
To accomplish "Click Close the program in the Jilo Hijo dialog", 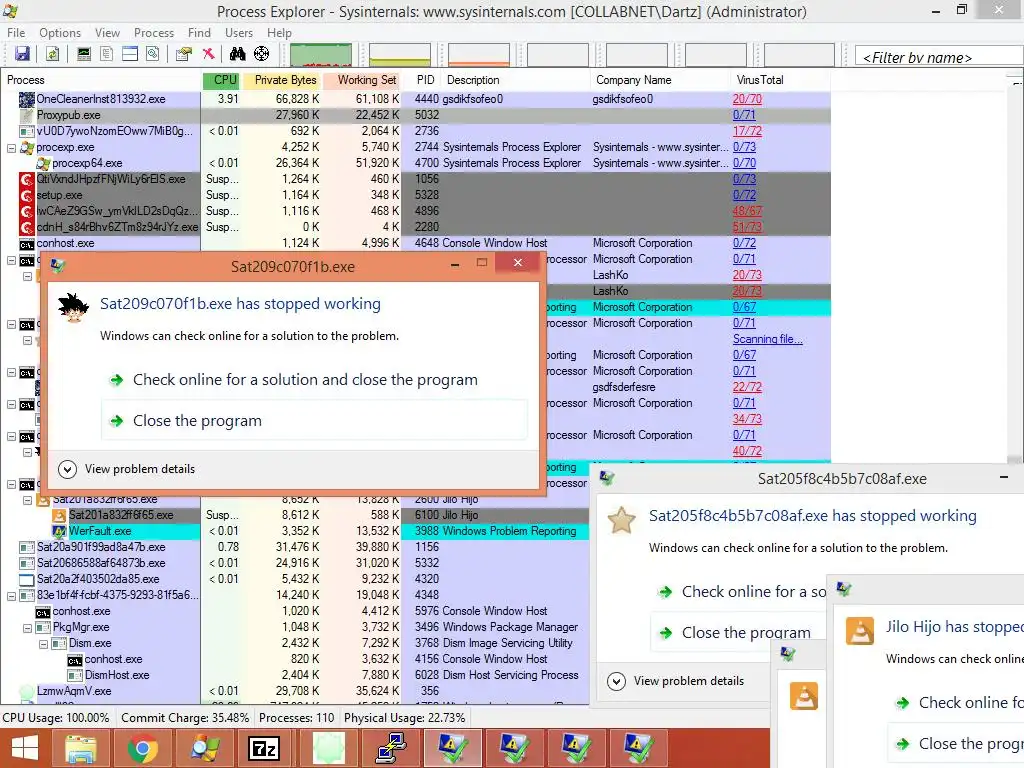I will 956,744.
